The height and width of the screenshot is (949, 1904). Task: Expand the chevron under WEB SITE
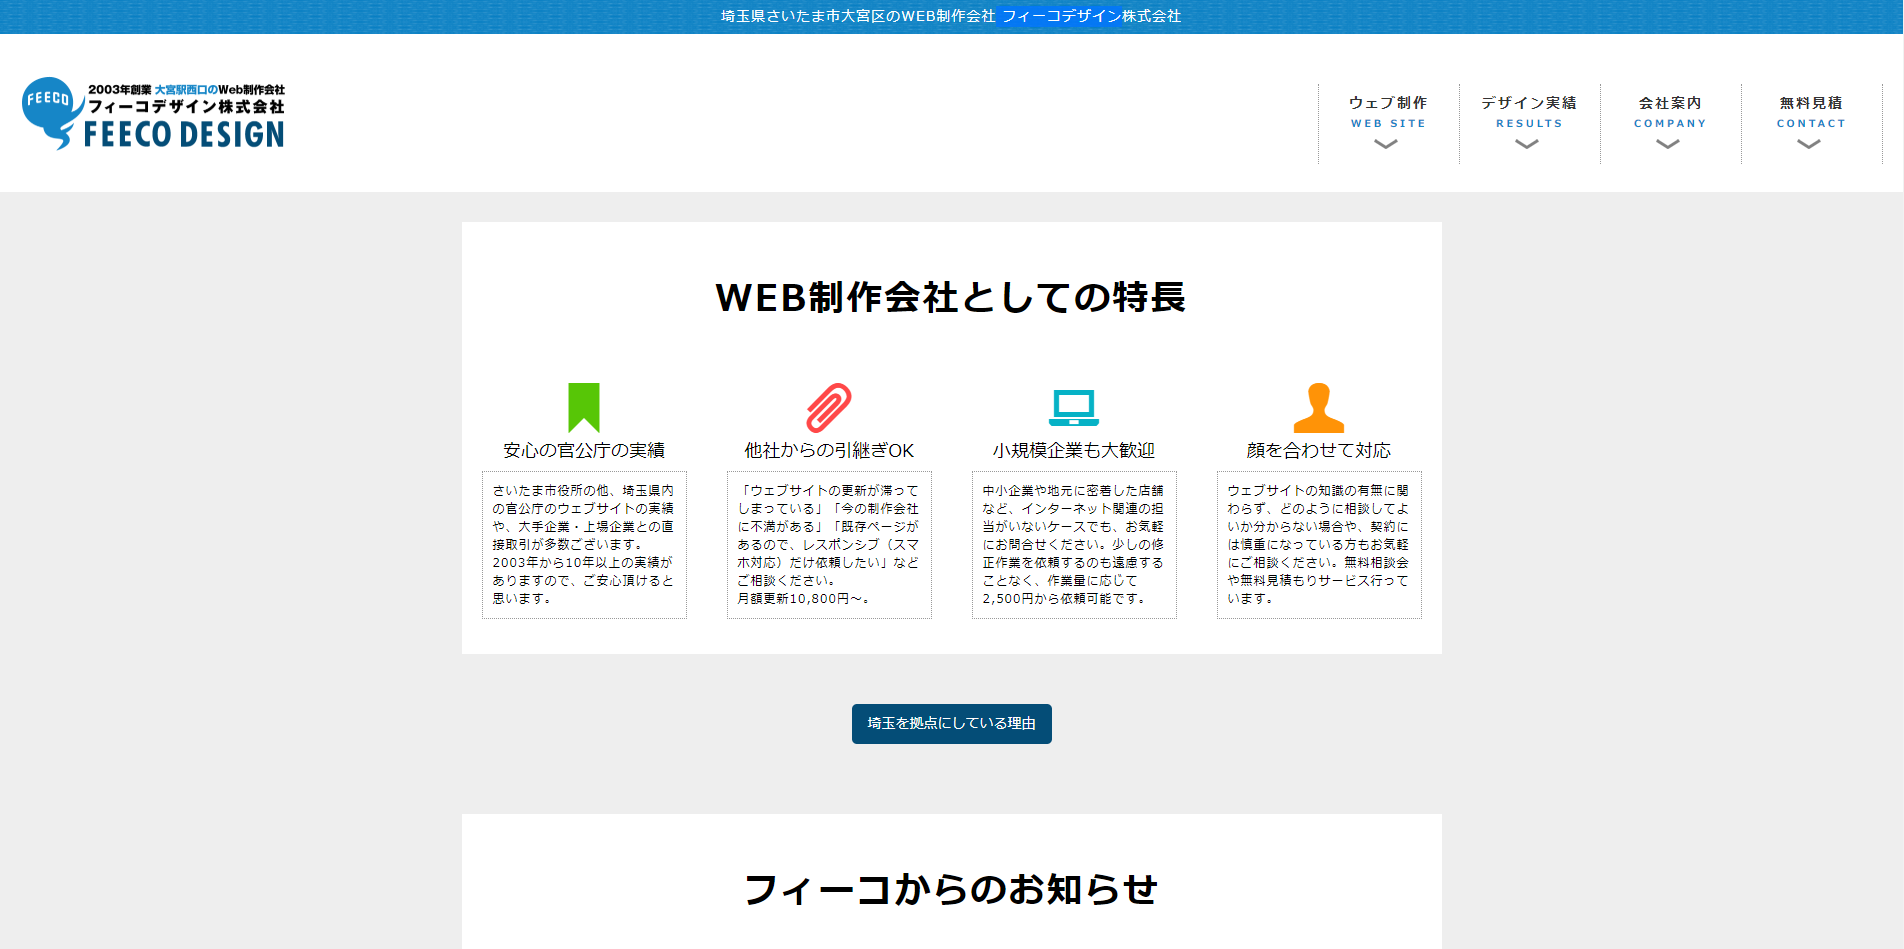pyautogui.click(x=1386, y=145)
